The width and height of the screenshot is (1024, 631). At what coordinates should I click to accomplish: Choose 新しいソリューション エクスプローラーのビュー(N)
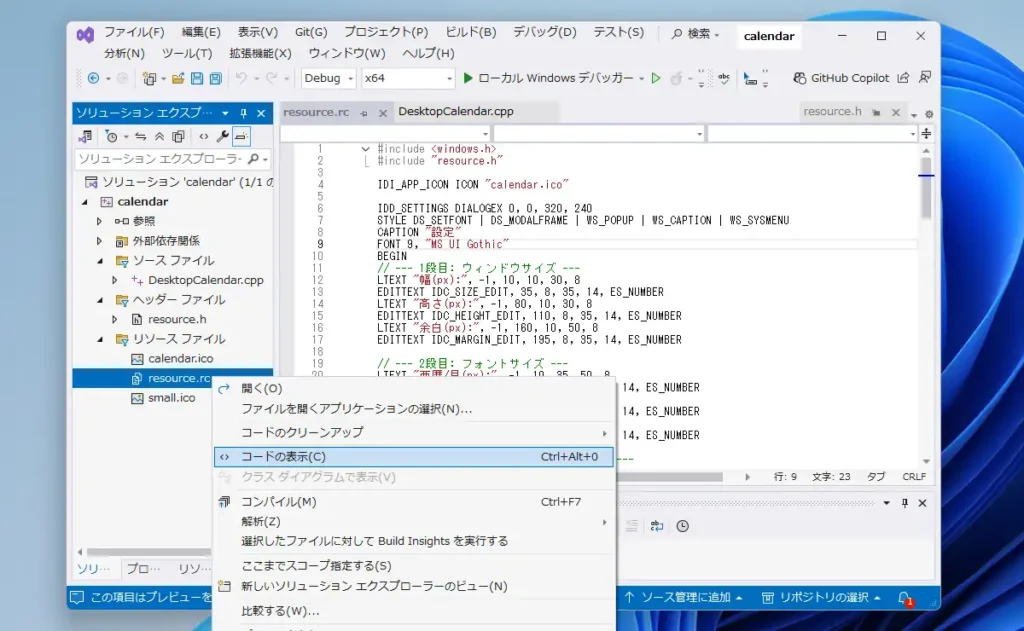point(413,586)
